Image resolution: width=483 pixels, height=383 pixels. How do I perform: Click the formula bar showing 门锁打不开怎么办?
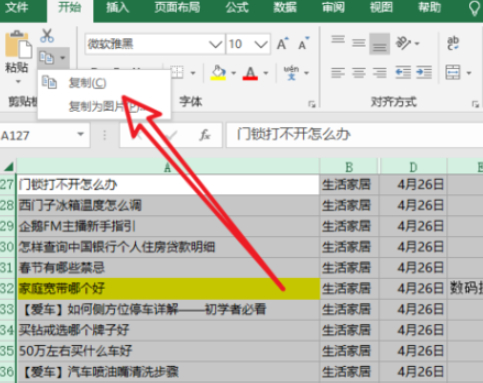(x=355, y=135)
